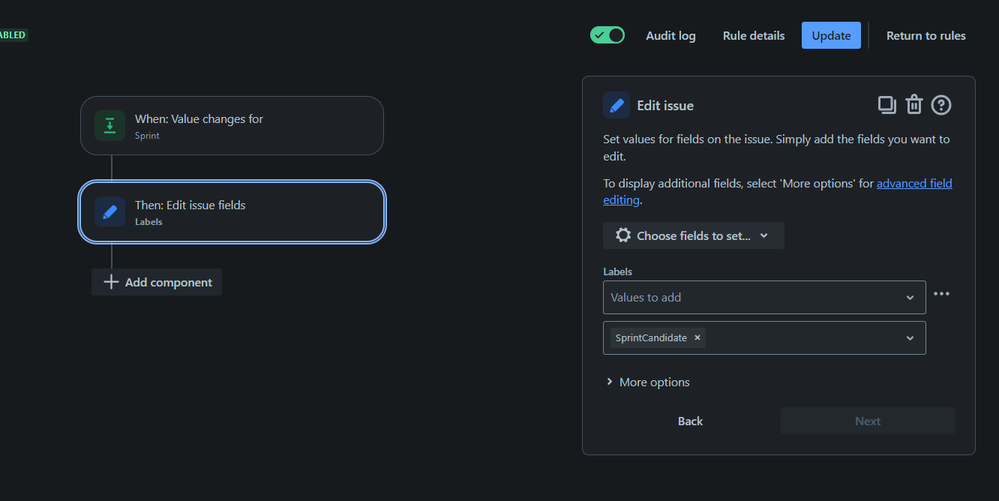Image resolution: width=999 pixels, height=501 pixels.
Task: Click the blue pencil icon on Edit issue fields card
Action: coord(110,212)
